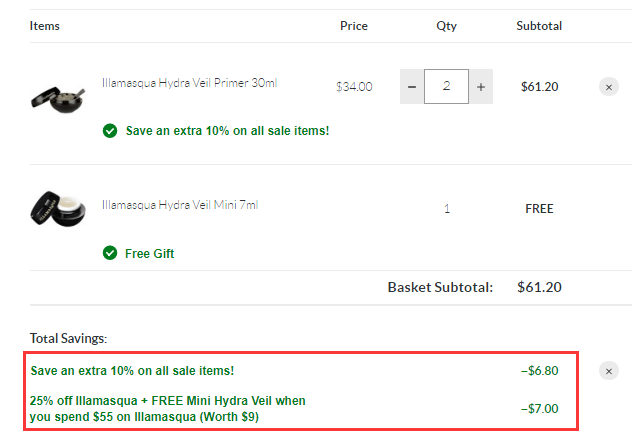633x441 pixels.
Task: Click the green checkmark beside Free Gift
Action: 110,253
